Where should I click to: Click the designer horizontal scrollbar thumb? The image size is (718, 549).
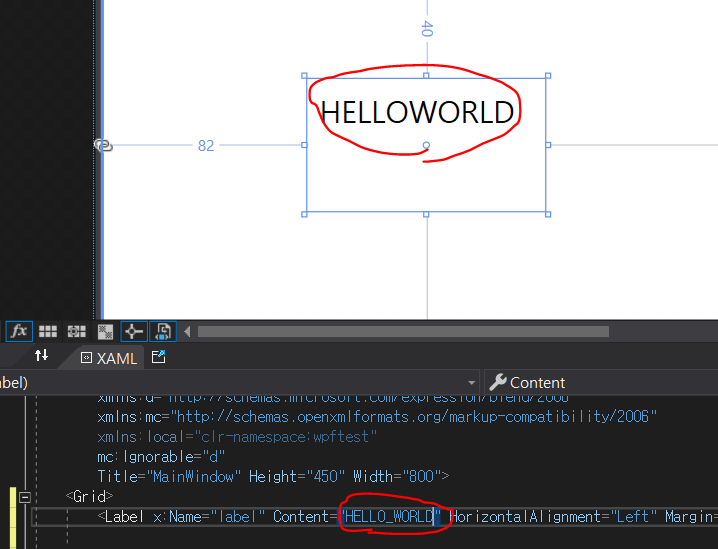click(x=403, y=331)
